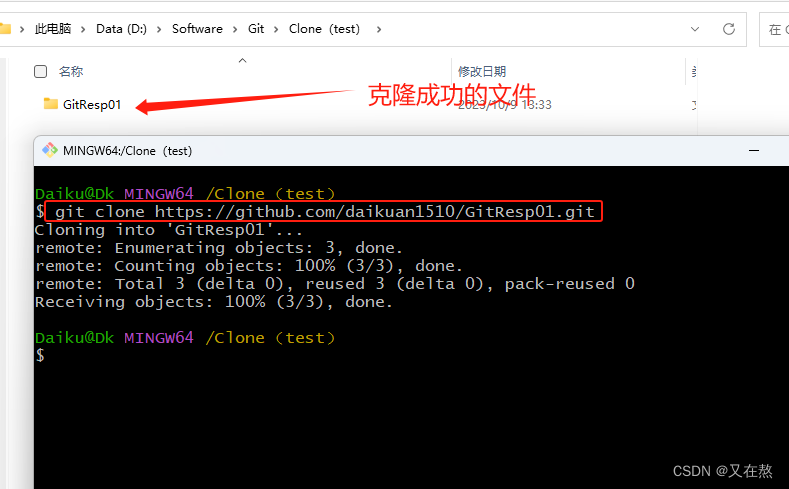
Task: Expand chevron before 此电脑 breadcrumb
Action: tap(22, 30)
